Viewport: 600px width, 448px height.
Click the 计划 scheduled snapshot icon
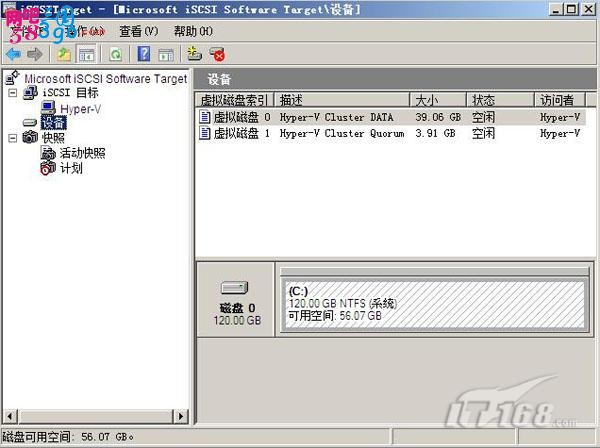48,168
